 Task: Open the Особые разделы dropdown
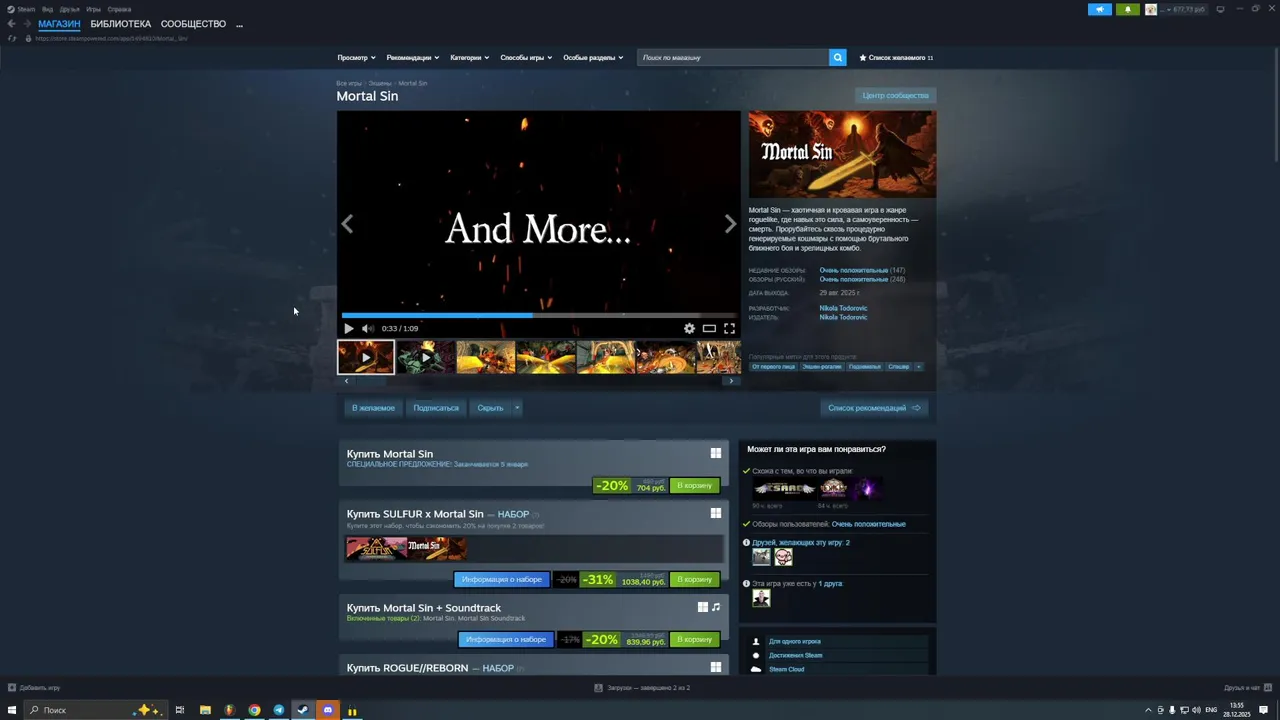coord(593,57)
